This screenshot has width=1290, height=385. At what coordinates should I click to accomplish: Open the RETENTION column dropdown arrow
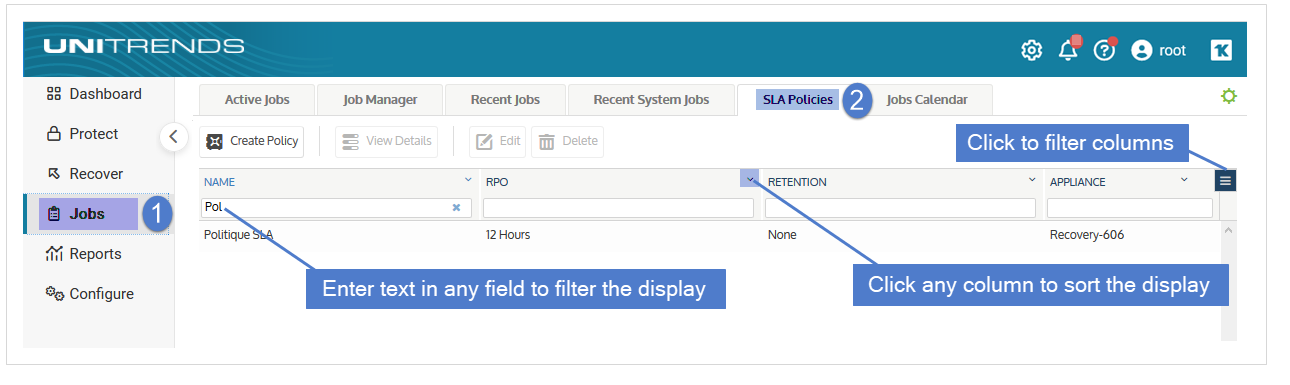click(x=1032, y=180)
